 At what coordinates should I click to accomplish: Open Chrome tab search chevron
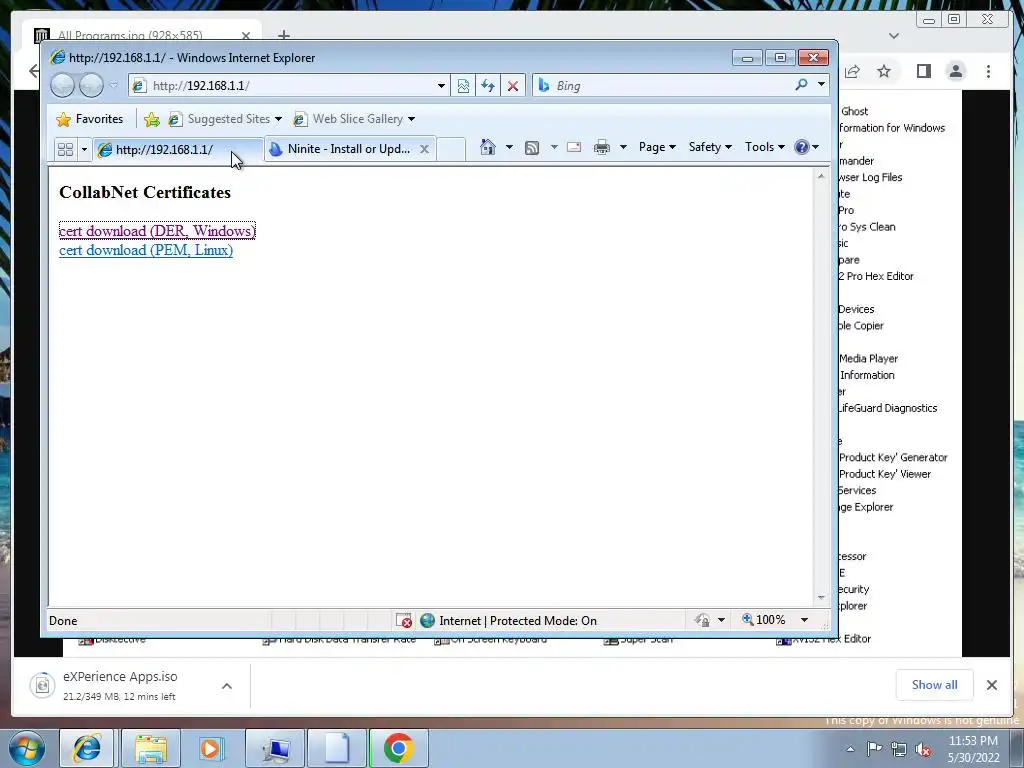(894, 36)
